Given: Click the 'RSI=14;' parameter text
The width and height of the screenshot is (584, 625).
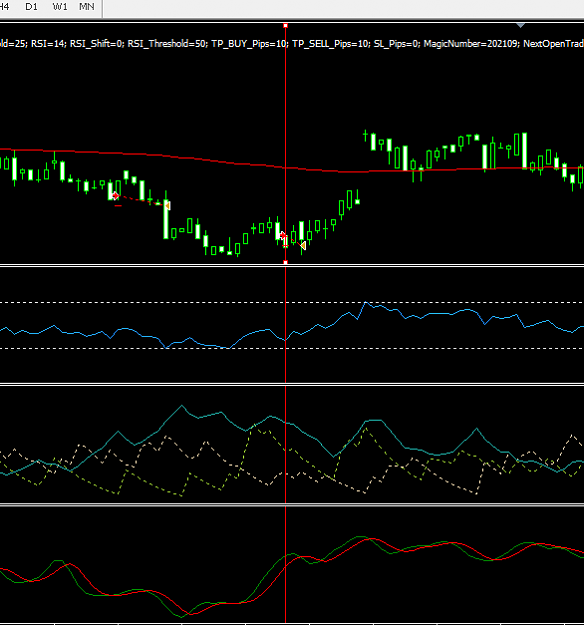Looking at the screenshot, I should tap(48, 44).
